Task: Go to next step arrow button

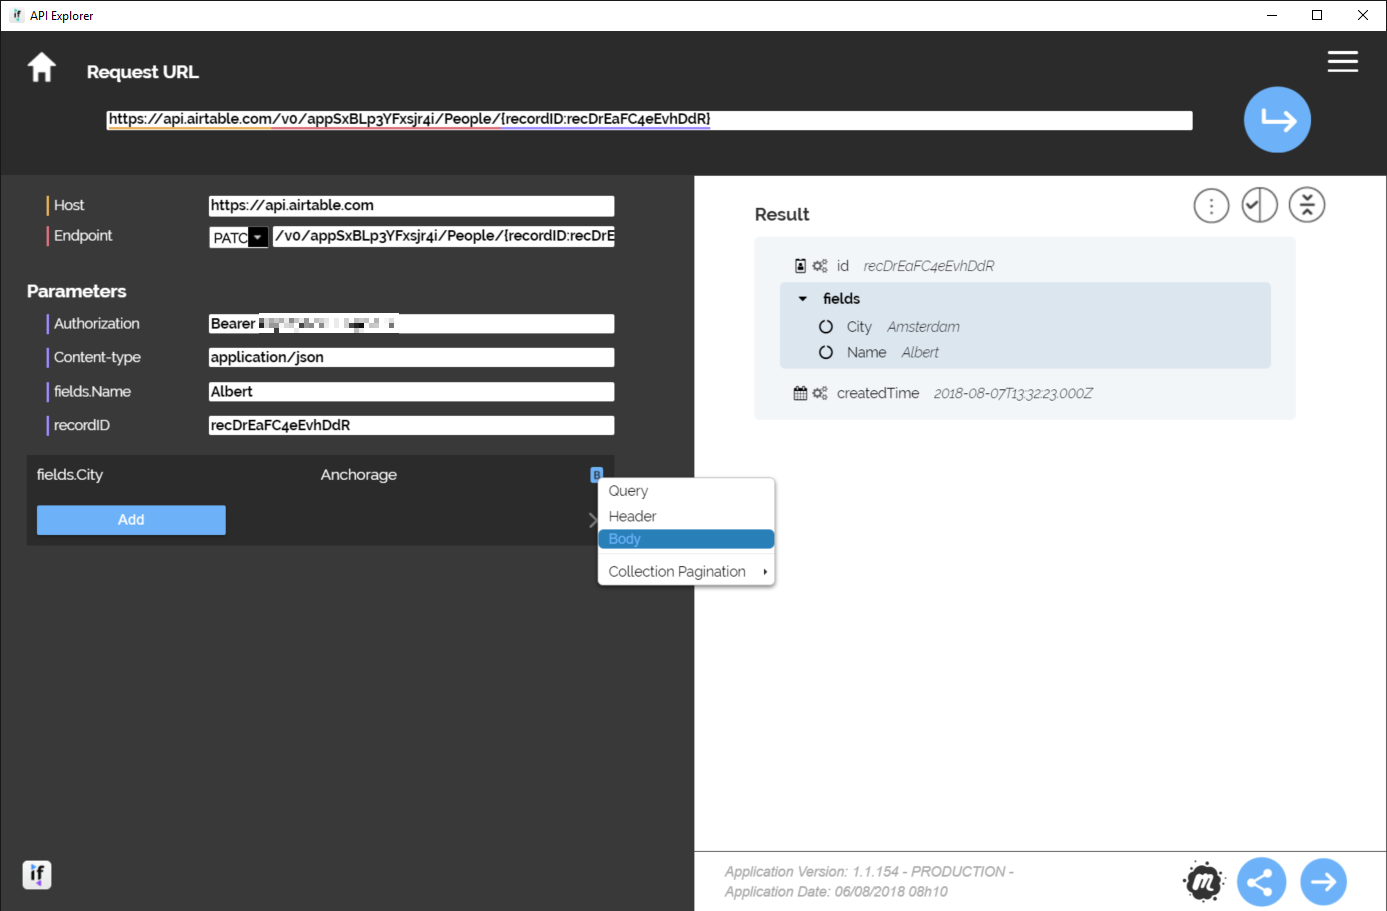Action: [x=1324, y=882]
